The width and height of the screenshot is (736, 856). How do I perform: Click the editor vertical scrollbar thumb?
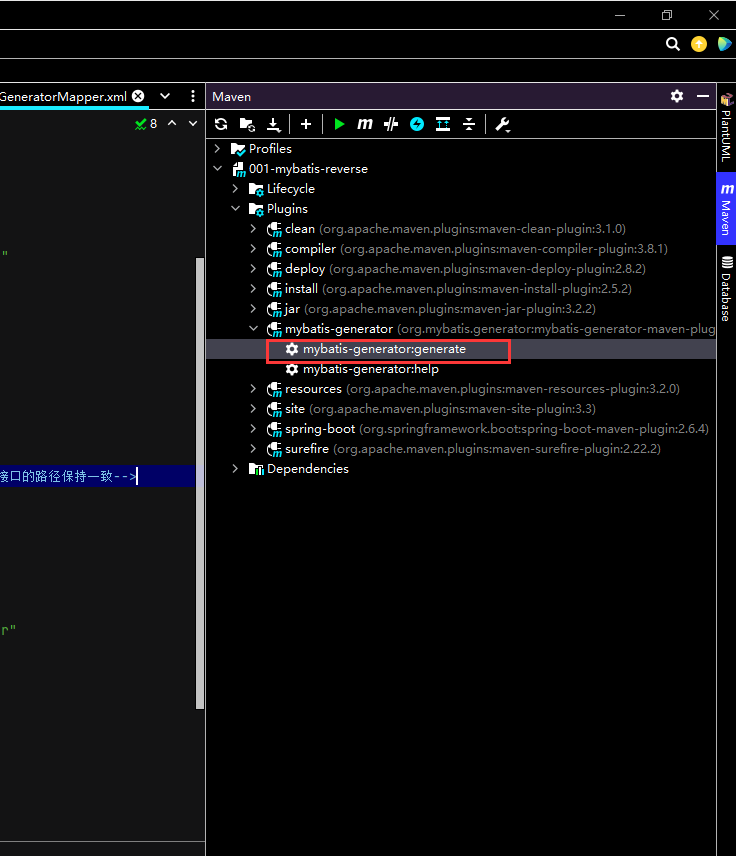200,483
